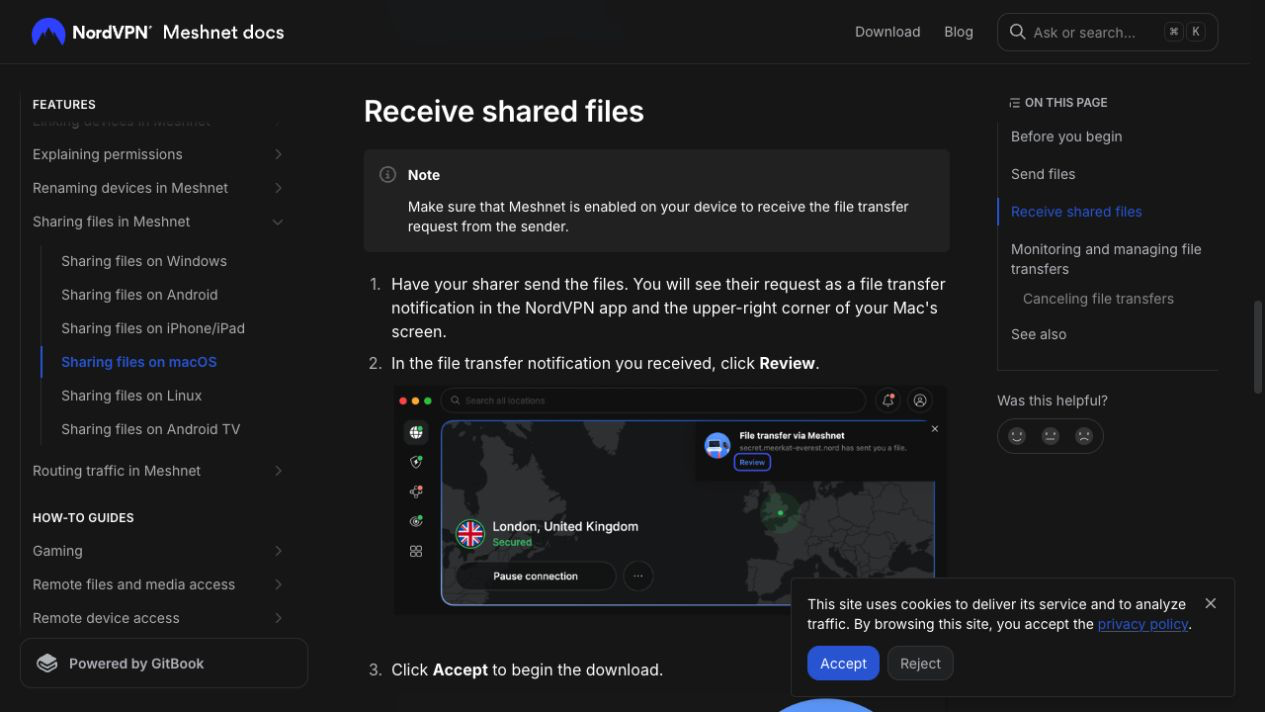Click the search magnifier icon
1265x712 pixels.
pyautogui.click(x=1017, y=32)
